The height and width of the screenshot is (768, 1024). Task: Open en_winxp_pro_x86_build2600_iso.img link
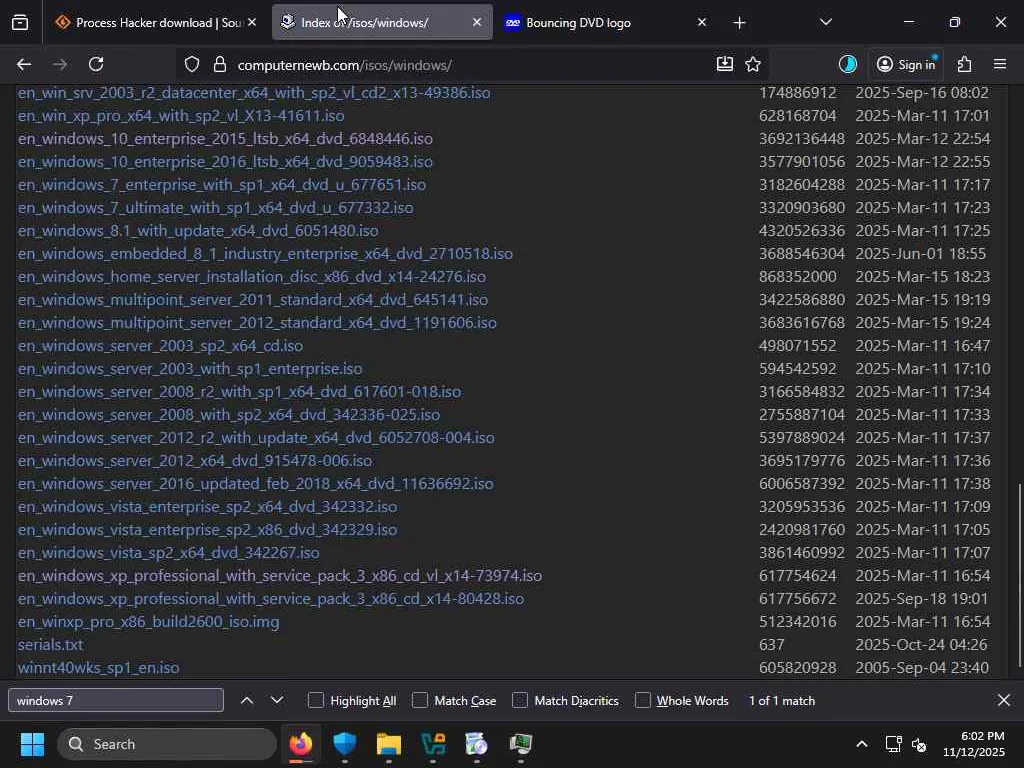click(148, 622)
